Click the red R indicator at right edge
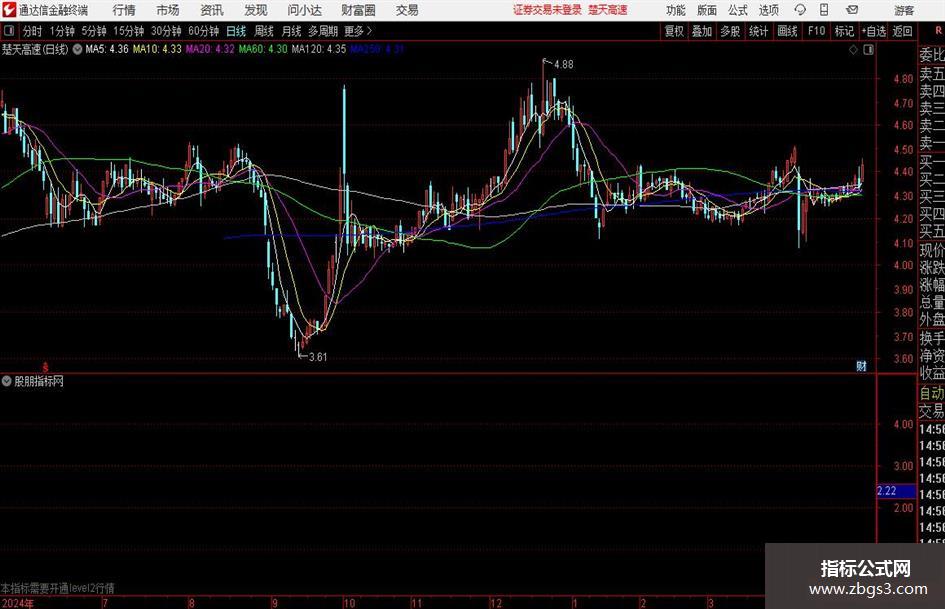This screenshot has height=609, width=945. point(938,30)
